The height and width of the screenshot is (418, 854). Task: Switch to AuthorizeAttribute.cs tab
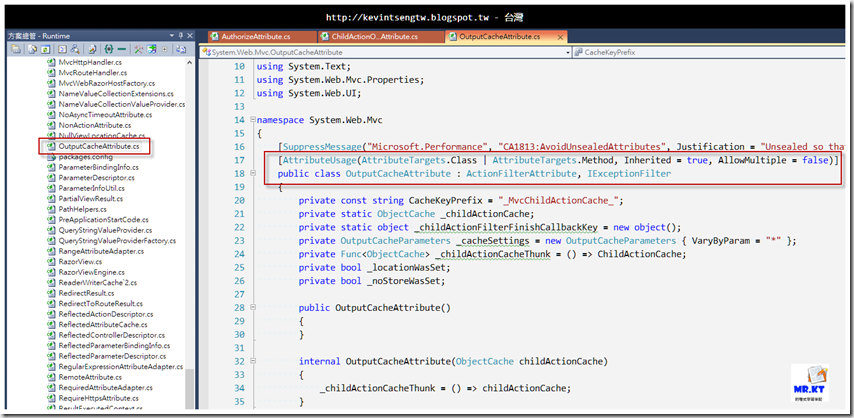262,37
